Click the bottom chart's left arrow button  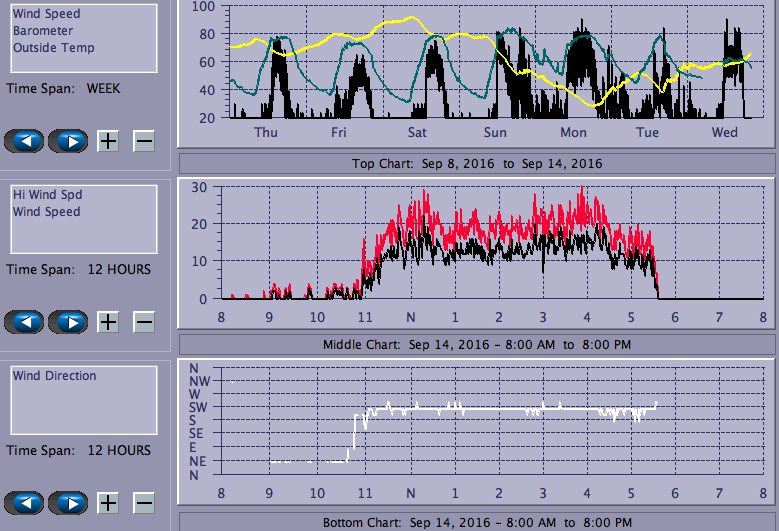pyautogui.click(x=24, y=503)
